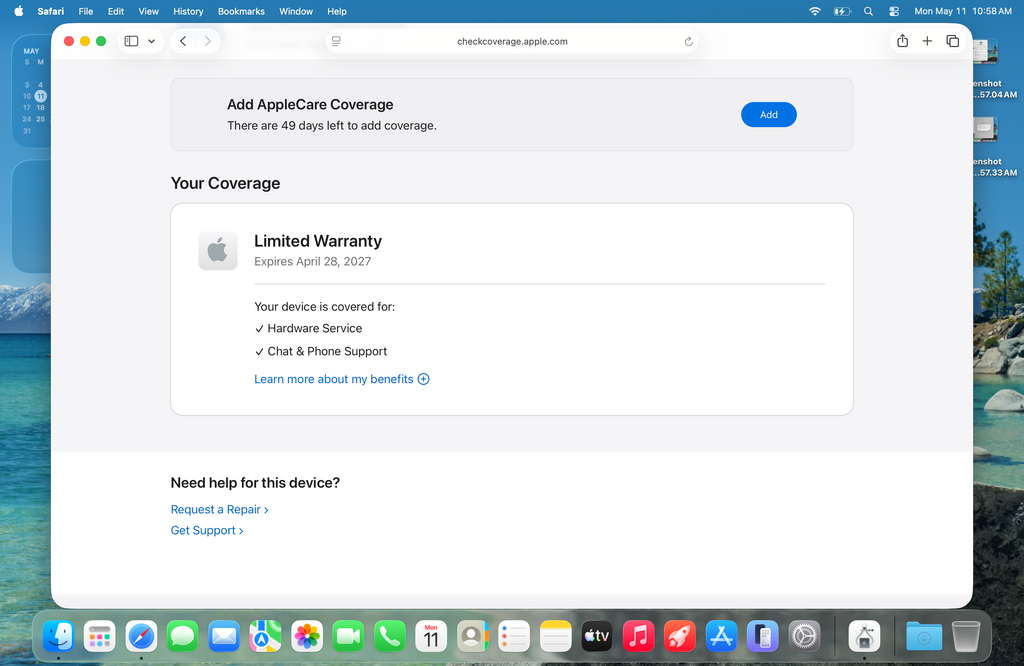Click the date and time in menu bar
1024x666 pixels.
963,11
